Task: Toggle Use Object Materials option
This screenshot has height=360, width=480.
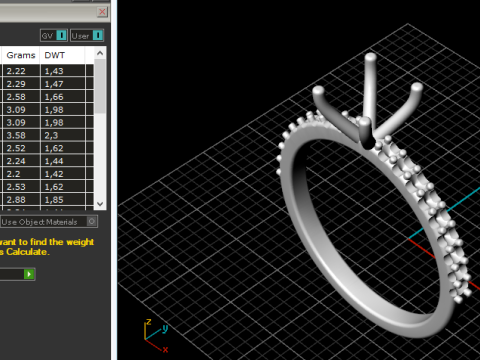Action: click(49, 222)
